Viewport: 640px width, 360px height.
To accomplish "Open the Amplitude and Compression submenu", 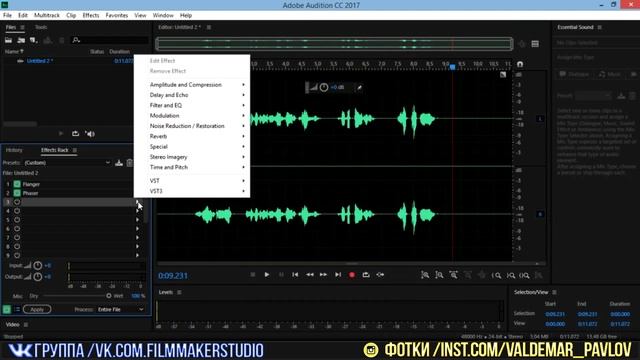I will 192,84.
